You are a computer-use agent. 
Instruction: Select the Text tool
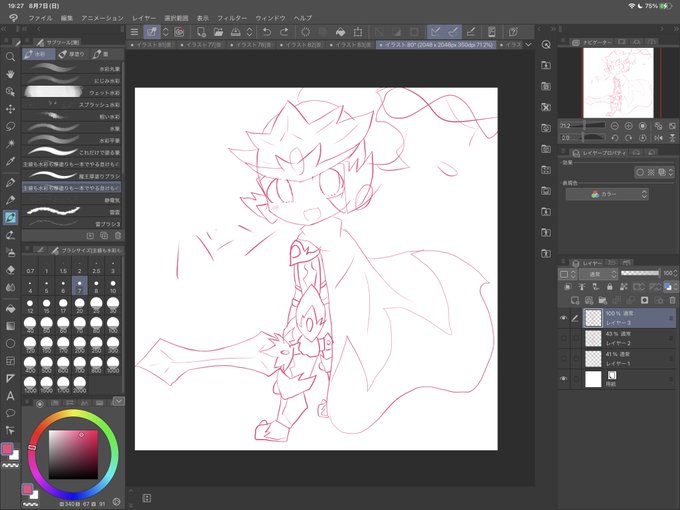click(x=10, y=396)
